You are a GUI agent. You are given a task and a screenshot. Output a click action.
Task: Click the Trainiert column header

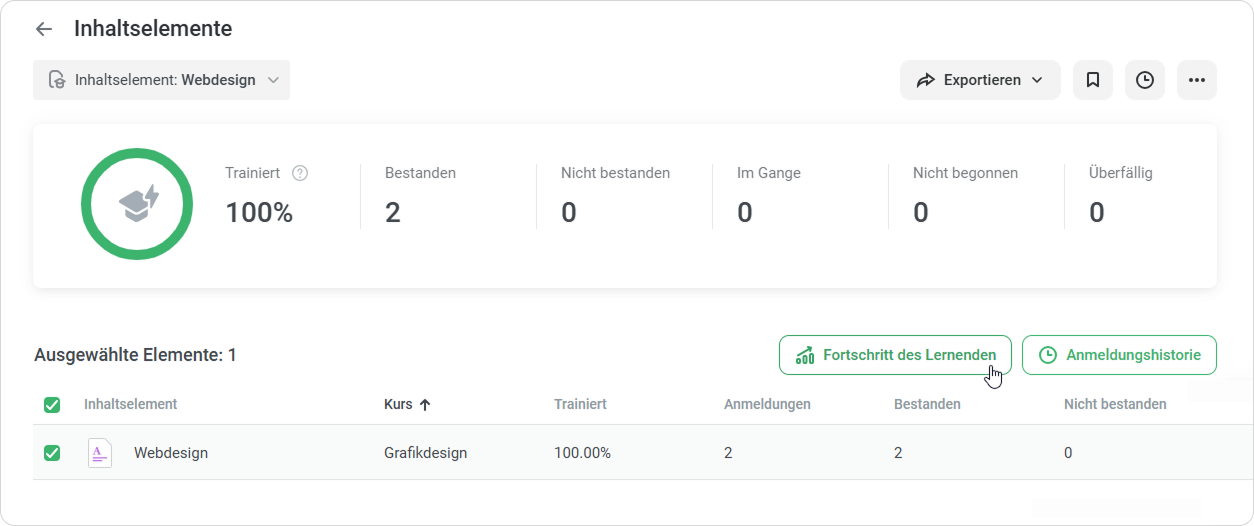pos(580,404)
